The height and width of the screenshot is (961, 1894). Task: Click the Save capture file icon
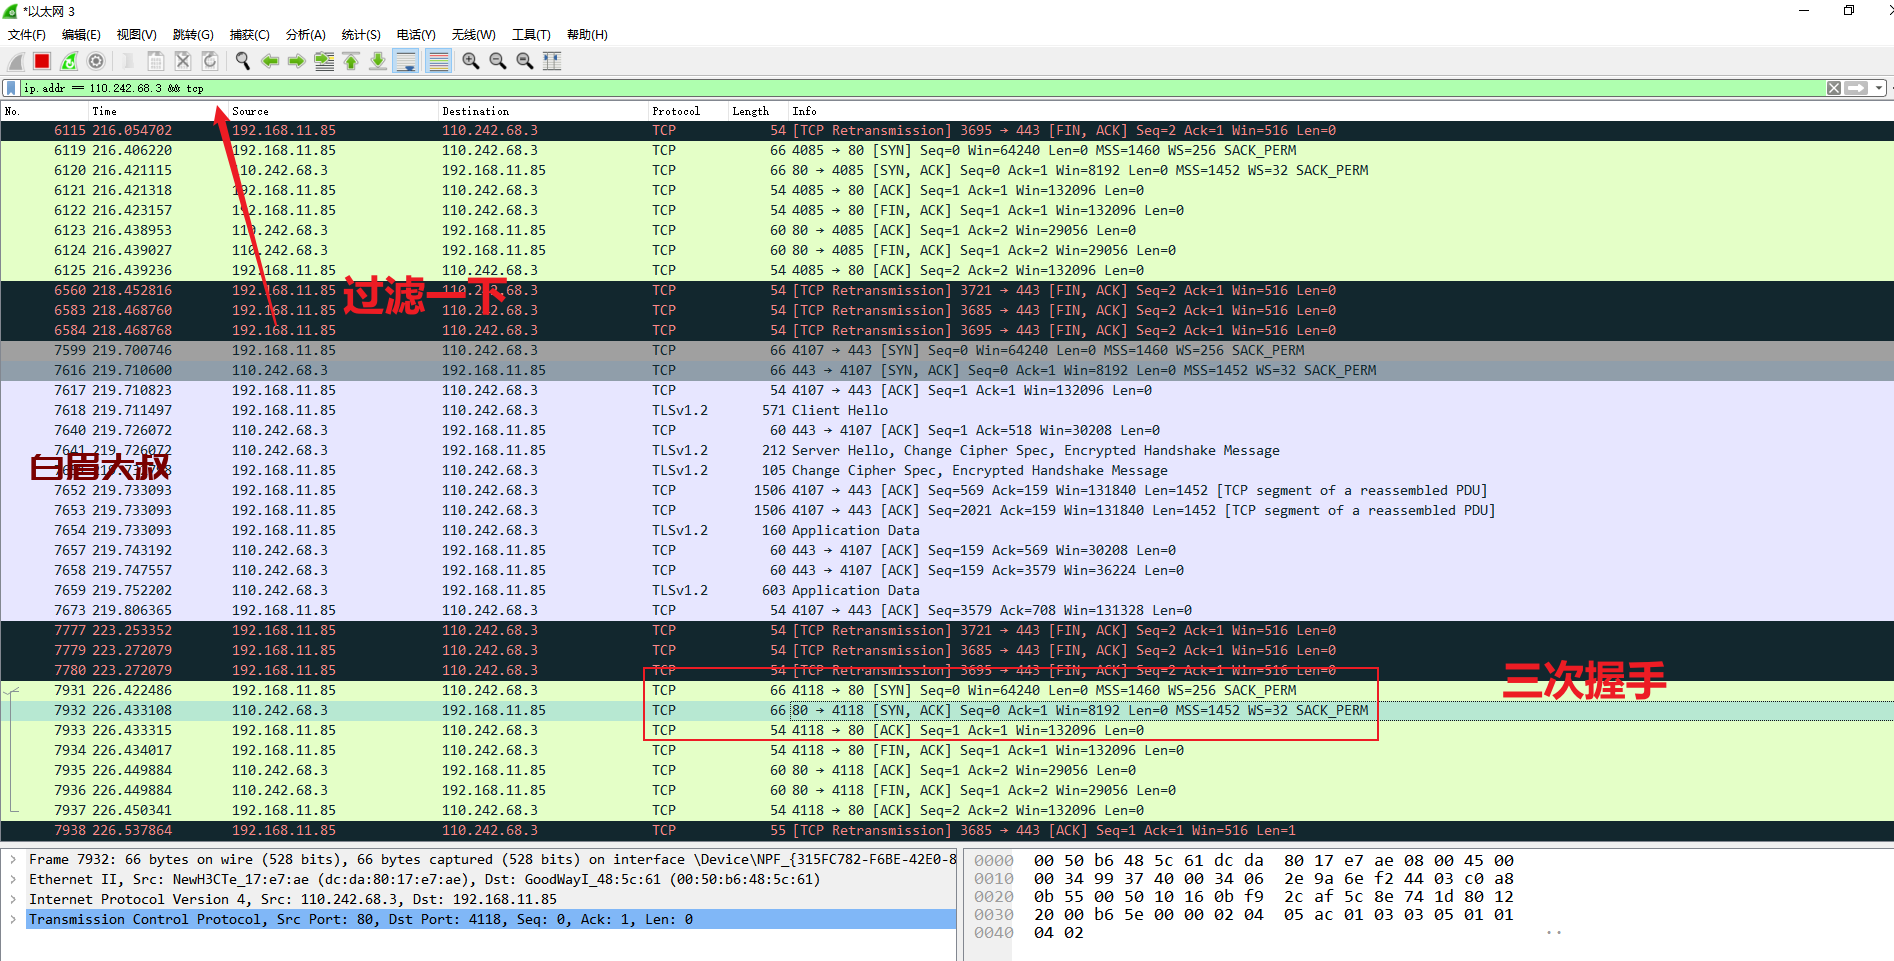click(x=156, y=61)
